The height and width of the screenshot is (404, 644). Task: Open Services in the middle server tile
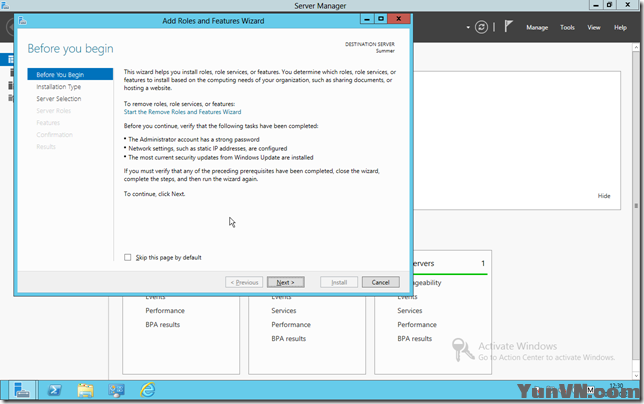(x=284, y=311)
